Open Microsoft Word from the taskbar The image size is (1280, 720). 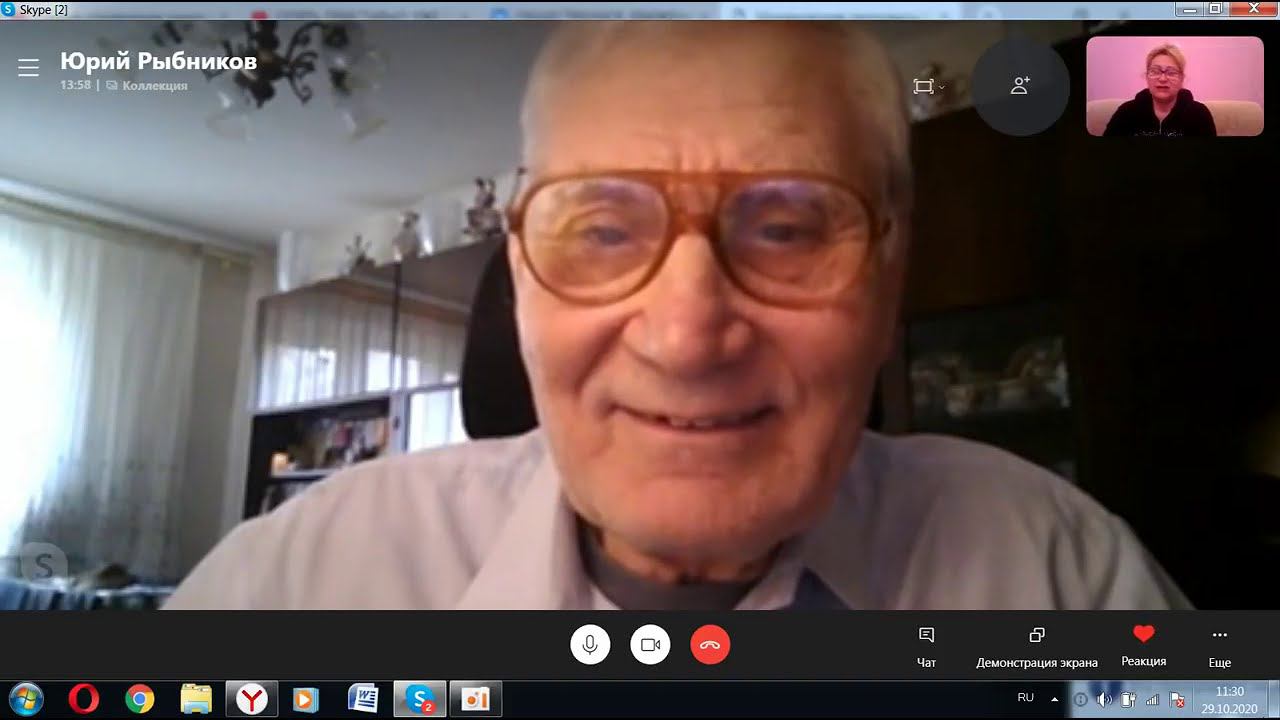coord(363,699)
